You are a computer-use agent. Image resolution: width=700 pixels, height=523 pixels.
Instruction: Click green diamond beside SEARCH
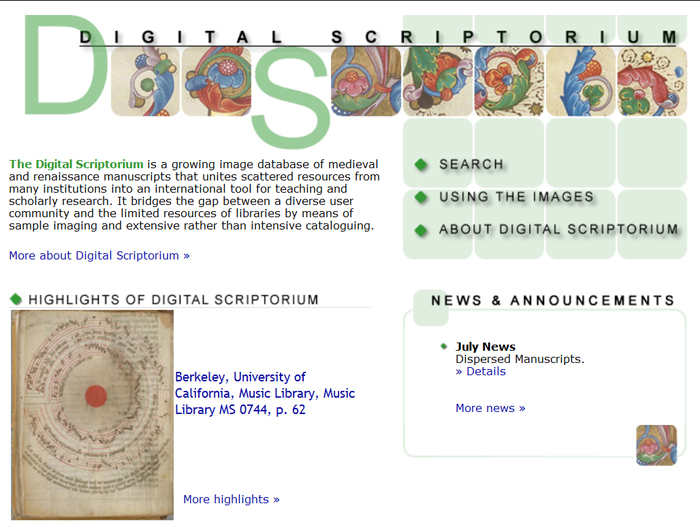(421, 165)
